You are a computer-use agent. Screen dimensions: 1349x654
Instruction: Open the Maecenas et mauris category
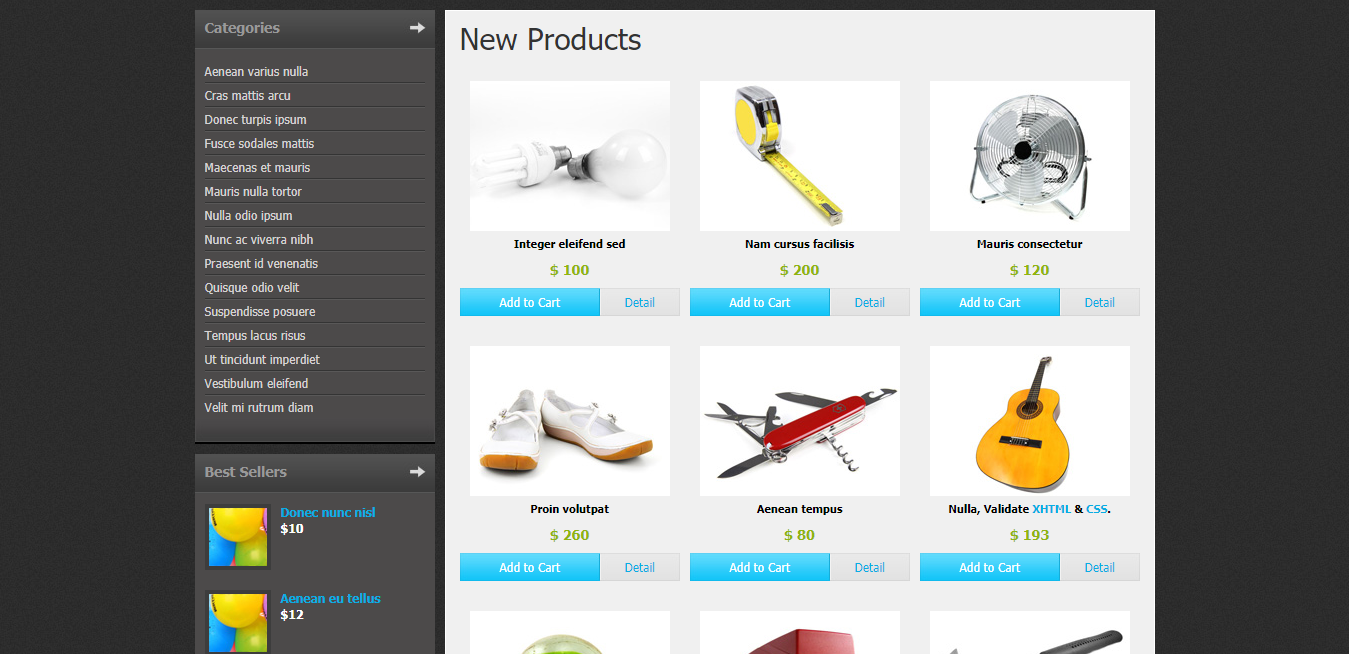pyautogui.click(x=257, y=168)
